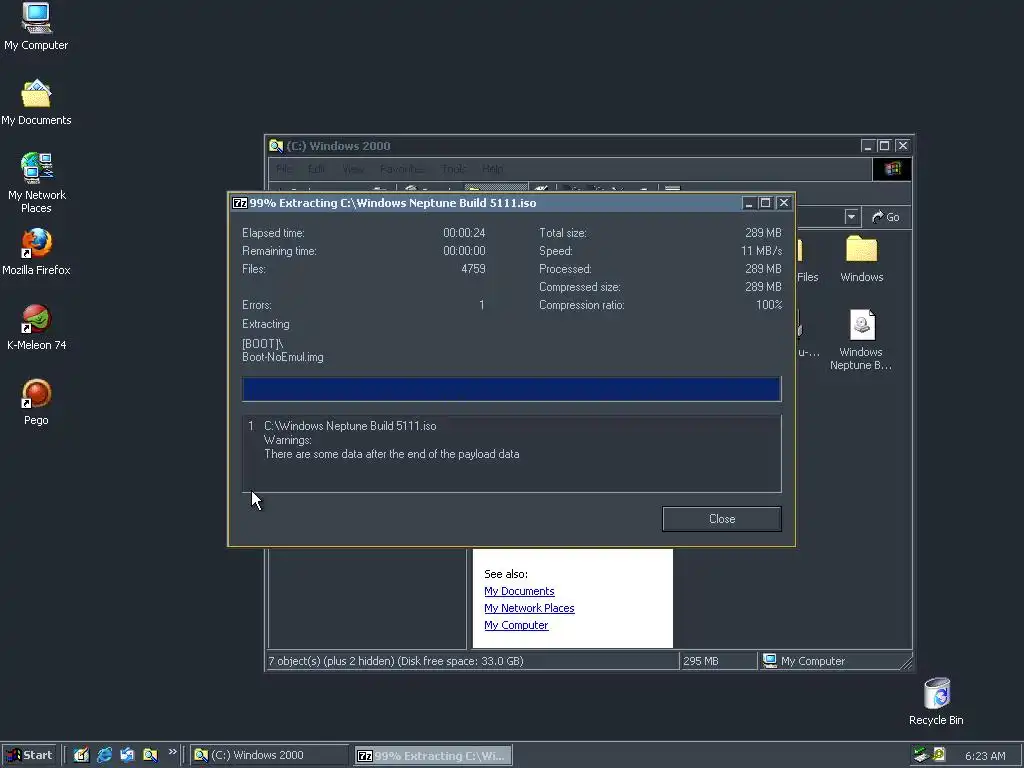Open the Tools menu in Explorer

coord(453,169)
